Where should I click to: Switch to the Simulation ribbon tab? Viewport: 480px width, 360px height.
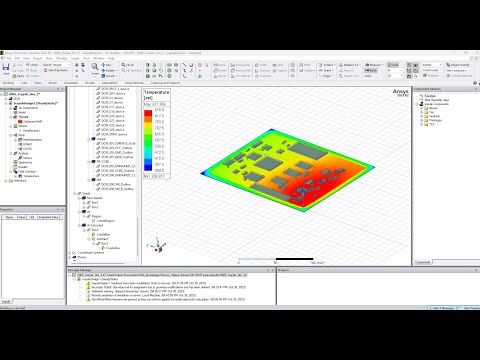tap(71, 83)
